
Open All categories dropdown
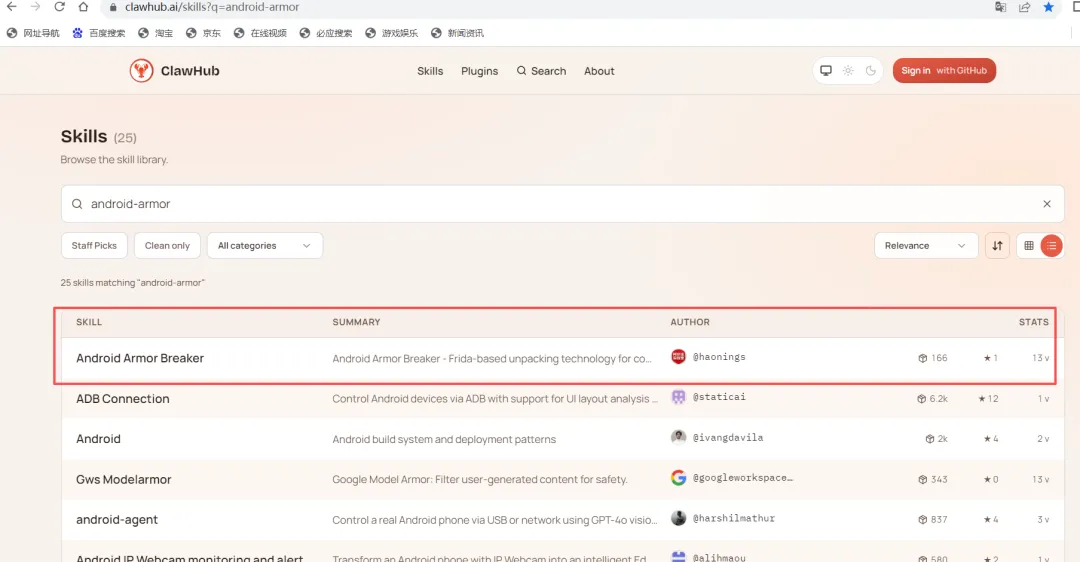(x=264, y=246)
